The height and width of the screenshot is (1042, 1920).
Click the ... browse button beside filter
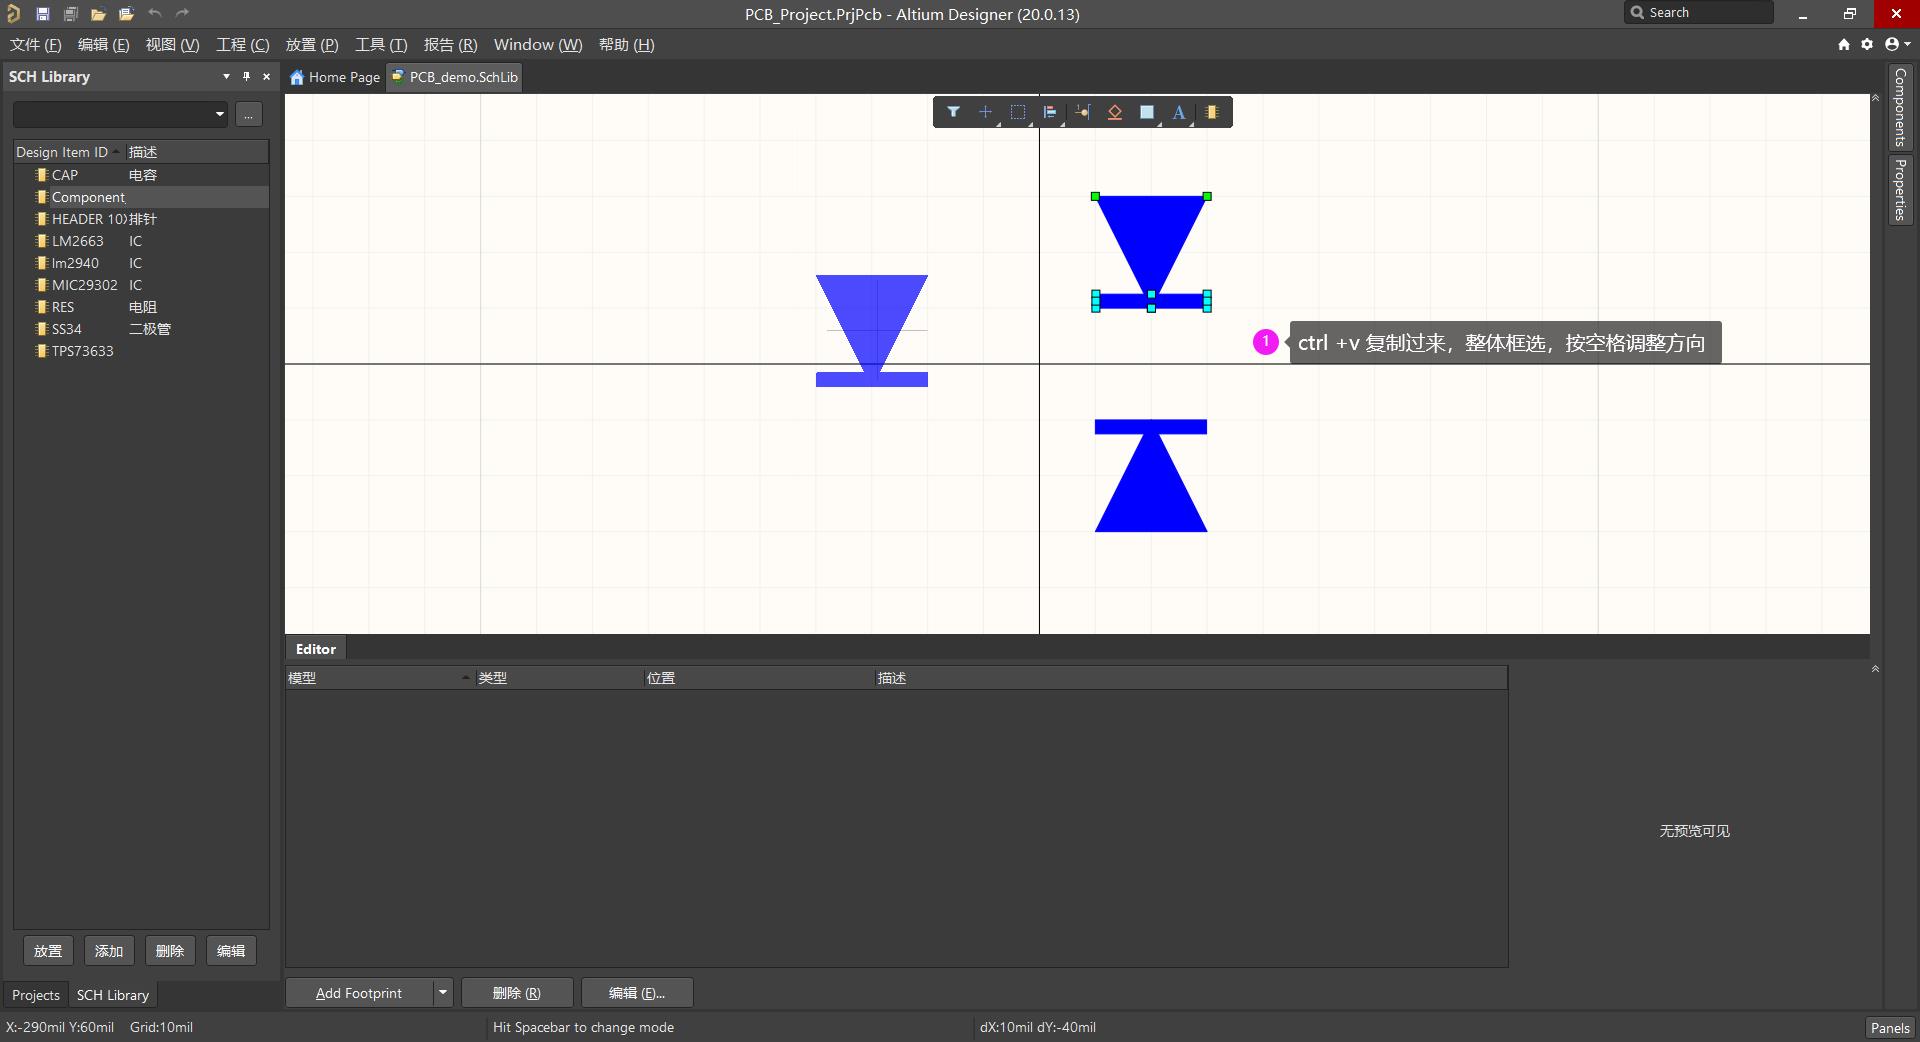249,114
